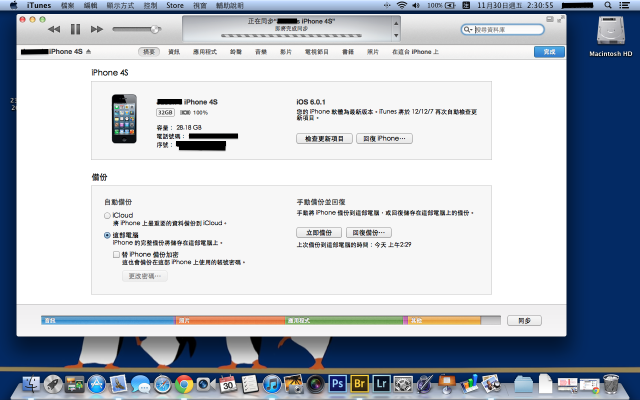Screen dimensions: 640x400
Task: Open Finder from the Dock
Action: [x=31, y=384]
